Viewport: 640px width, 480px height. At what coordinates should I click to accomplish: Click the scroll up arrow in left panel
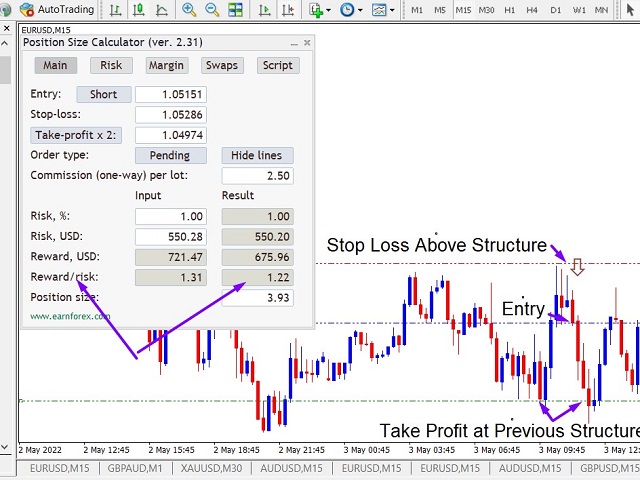click(x=5, y=43)
